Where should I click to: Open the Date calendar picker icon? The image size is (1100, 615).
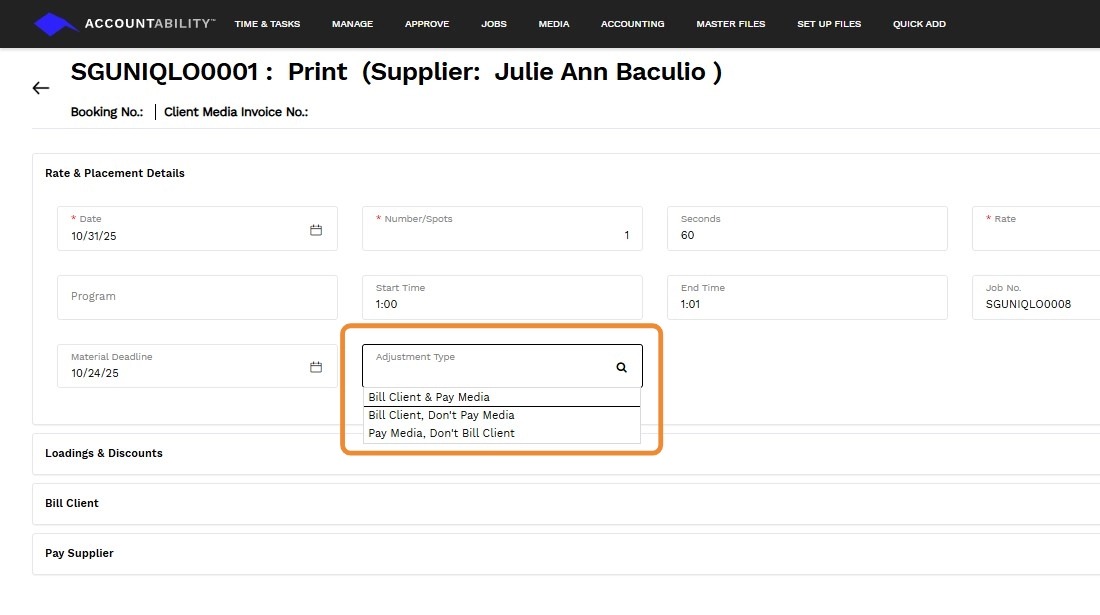click(x=316, y=230)
